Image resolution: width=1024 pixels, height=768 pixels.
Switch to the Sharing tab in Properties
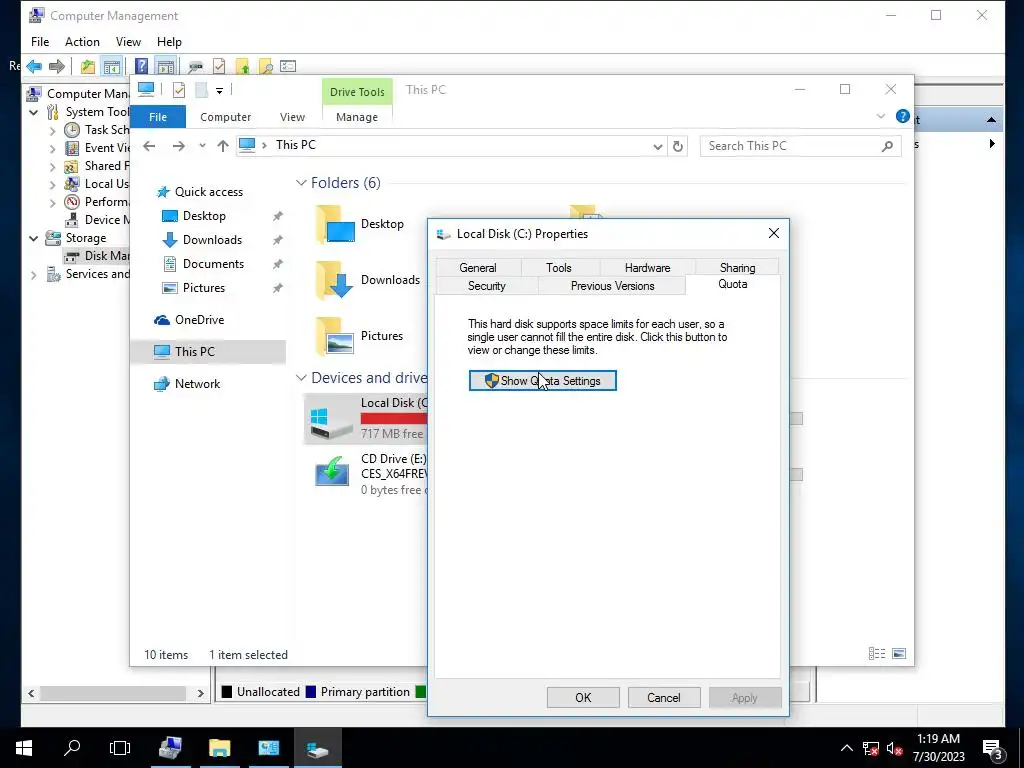[737, 268]
